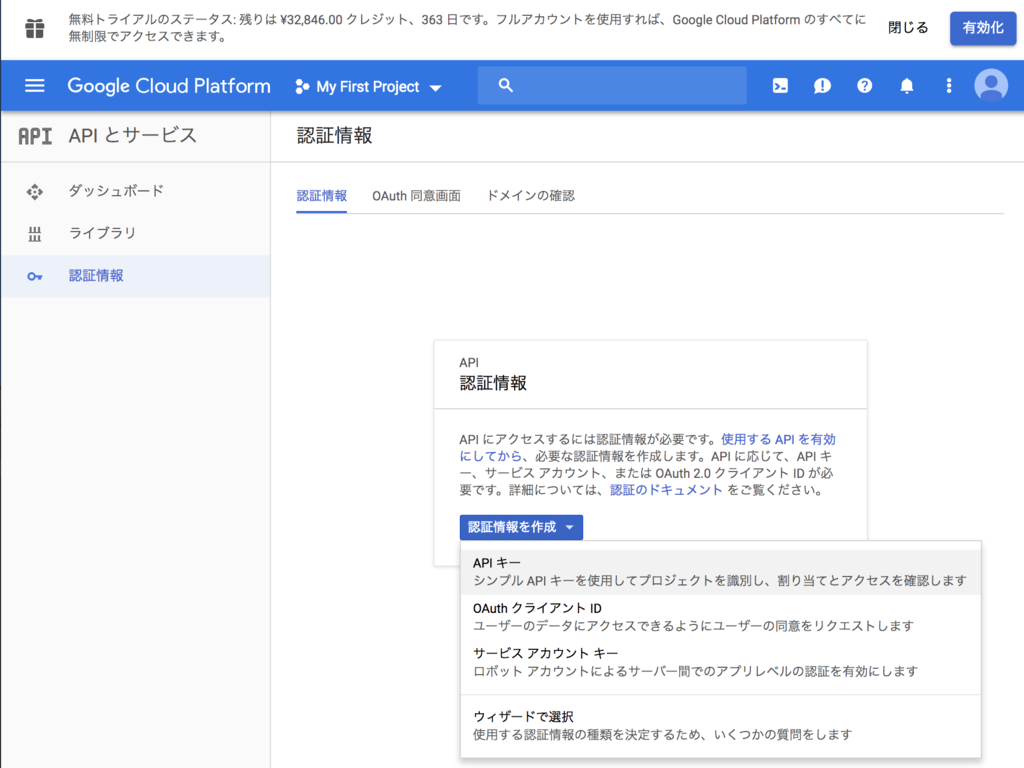Go to ダッシュボード in sidebar
Image resolution: width=1024 pixels, height=768 pixels.
116,191
